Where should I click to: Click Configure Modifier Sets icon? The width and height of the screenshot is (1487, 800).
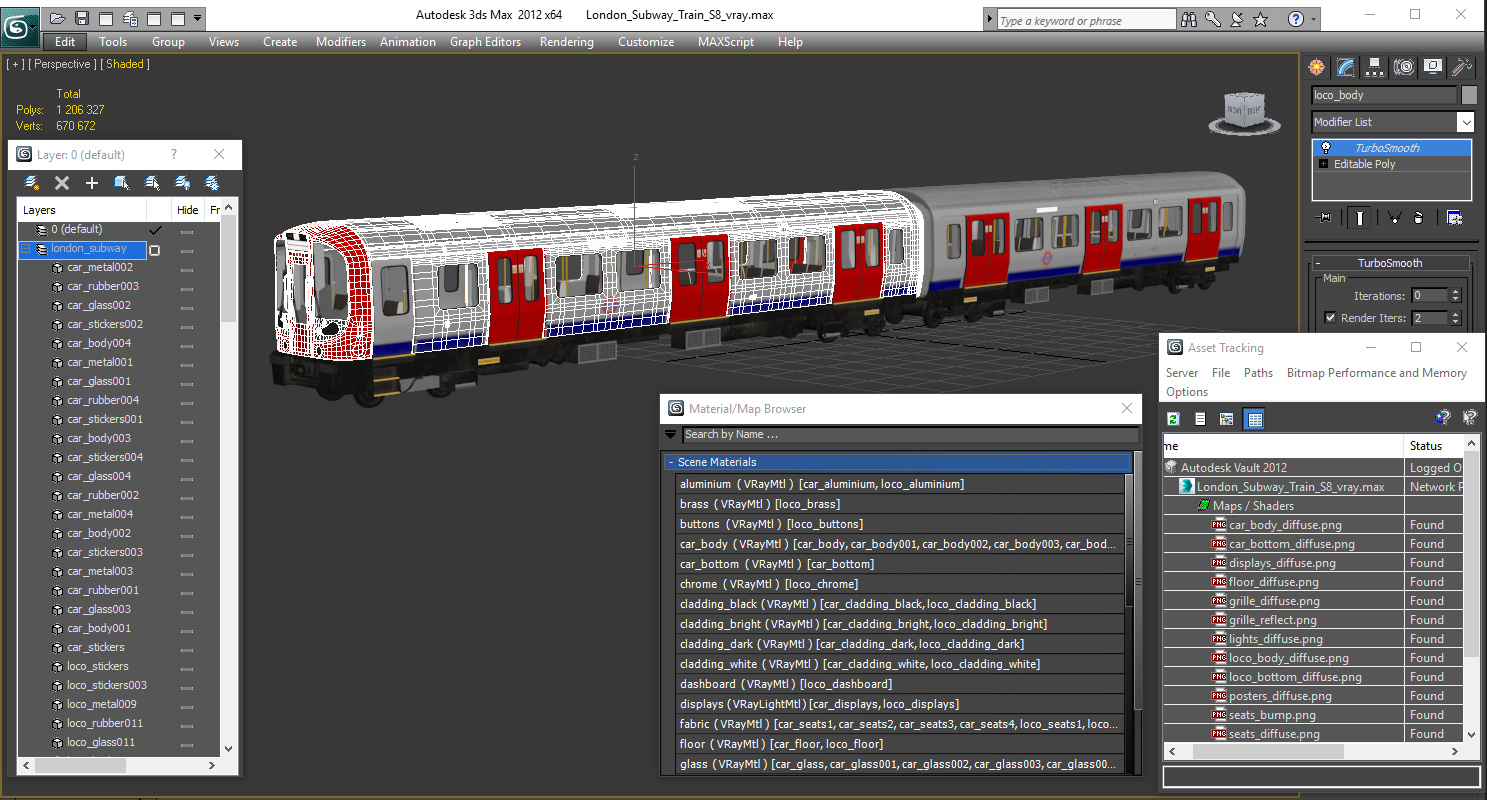1455,218
